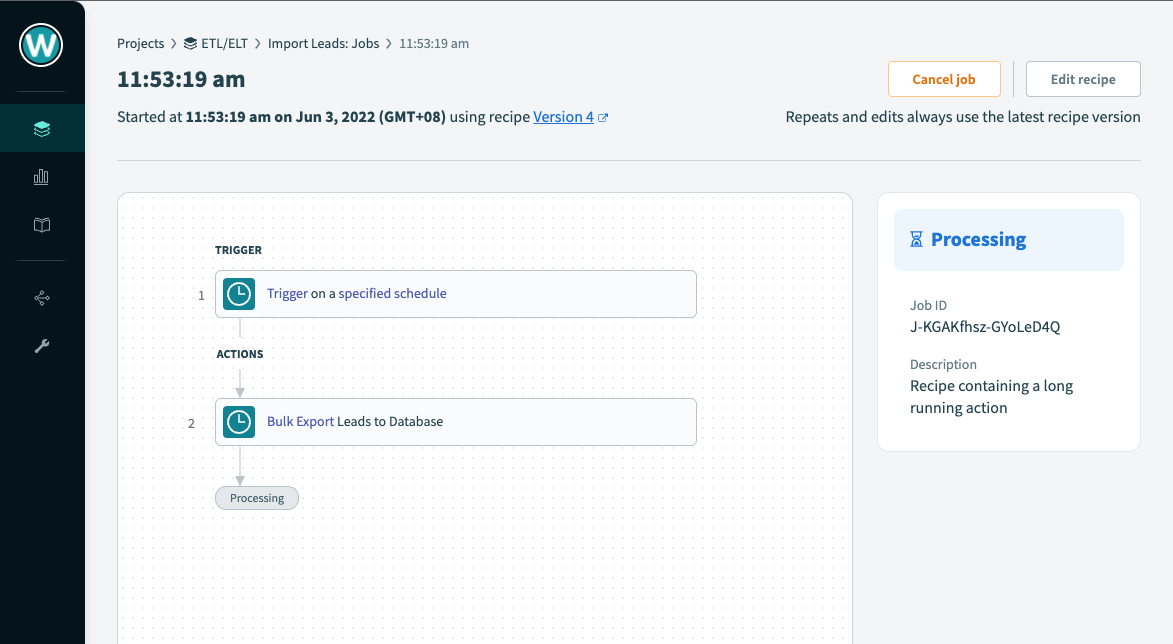The image size is (1173, 644).
Task: Select the Trigger on a specified schedule step
Action: 455,293
